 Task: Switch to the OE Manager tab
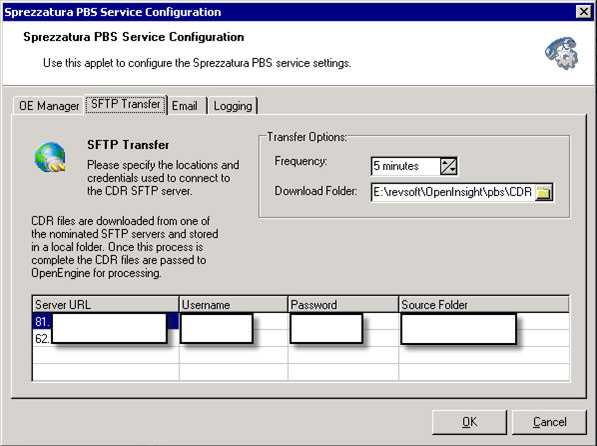49,106
